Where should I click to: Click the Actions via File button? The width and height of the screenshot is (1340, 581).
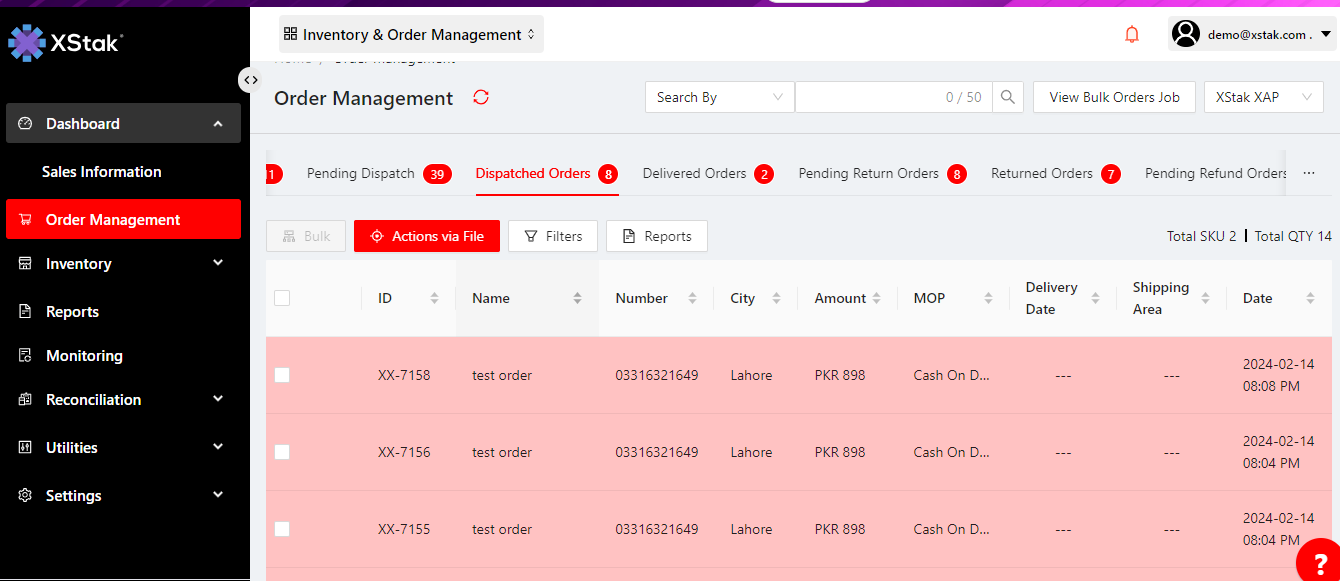point(427,236)
